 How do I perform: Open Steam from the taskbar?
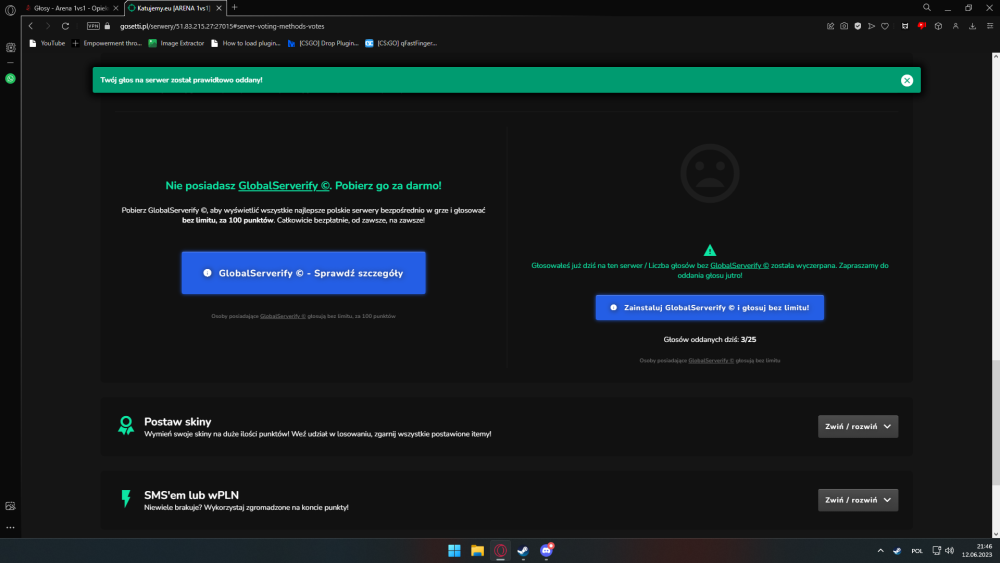click(x=523, y=551)
